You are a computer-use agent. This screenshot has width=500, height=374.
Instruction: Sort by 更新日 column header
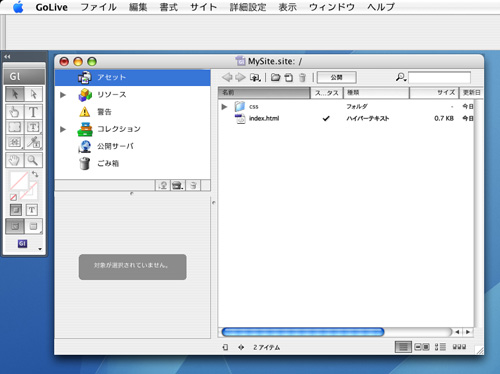click(471, 93)
